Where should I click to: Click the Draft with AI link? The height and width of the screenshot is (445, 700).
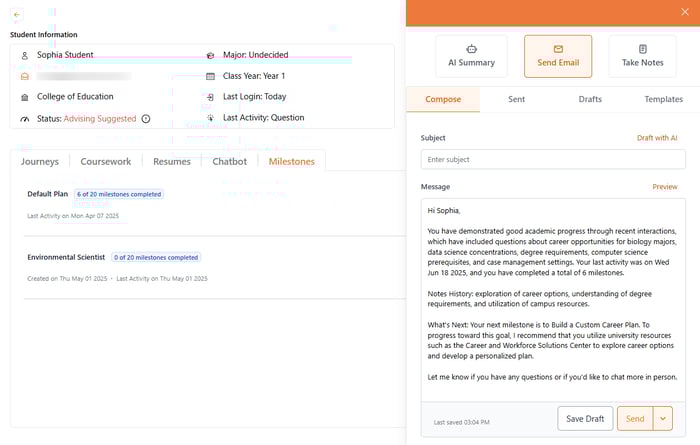pyautogui.click(x=657, y=138)
